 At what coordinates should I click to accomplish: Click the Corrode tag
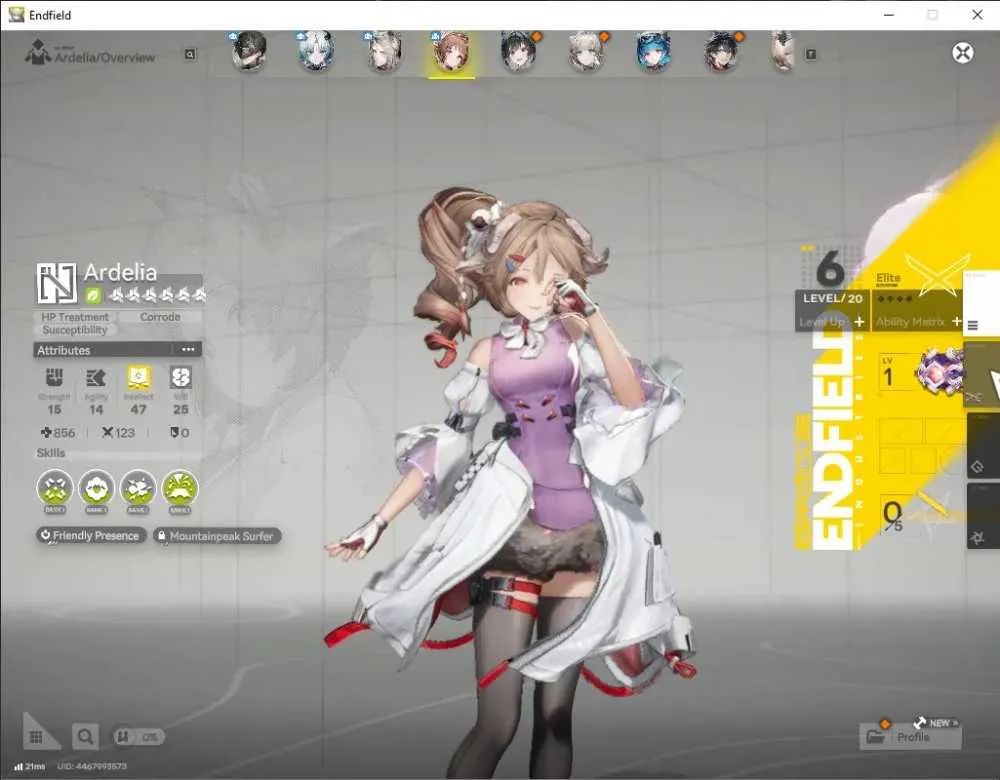click(160, 317)
